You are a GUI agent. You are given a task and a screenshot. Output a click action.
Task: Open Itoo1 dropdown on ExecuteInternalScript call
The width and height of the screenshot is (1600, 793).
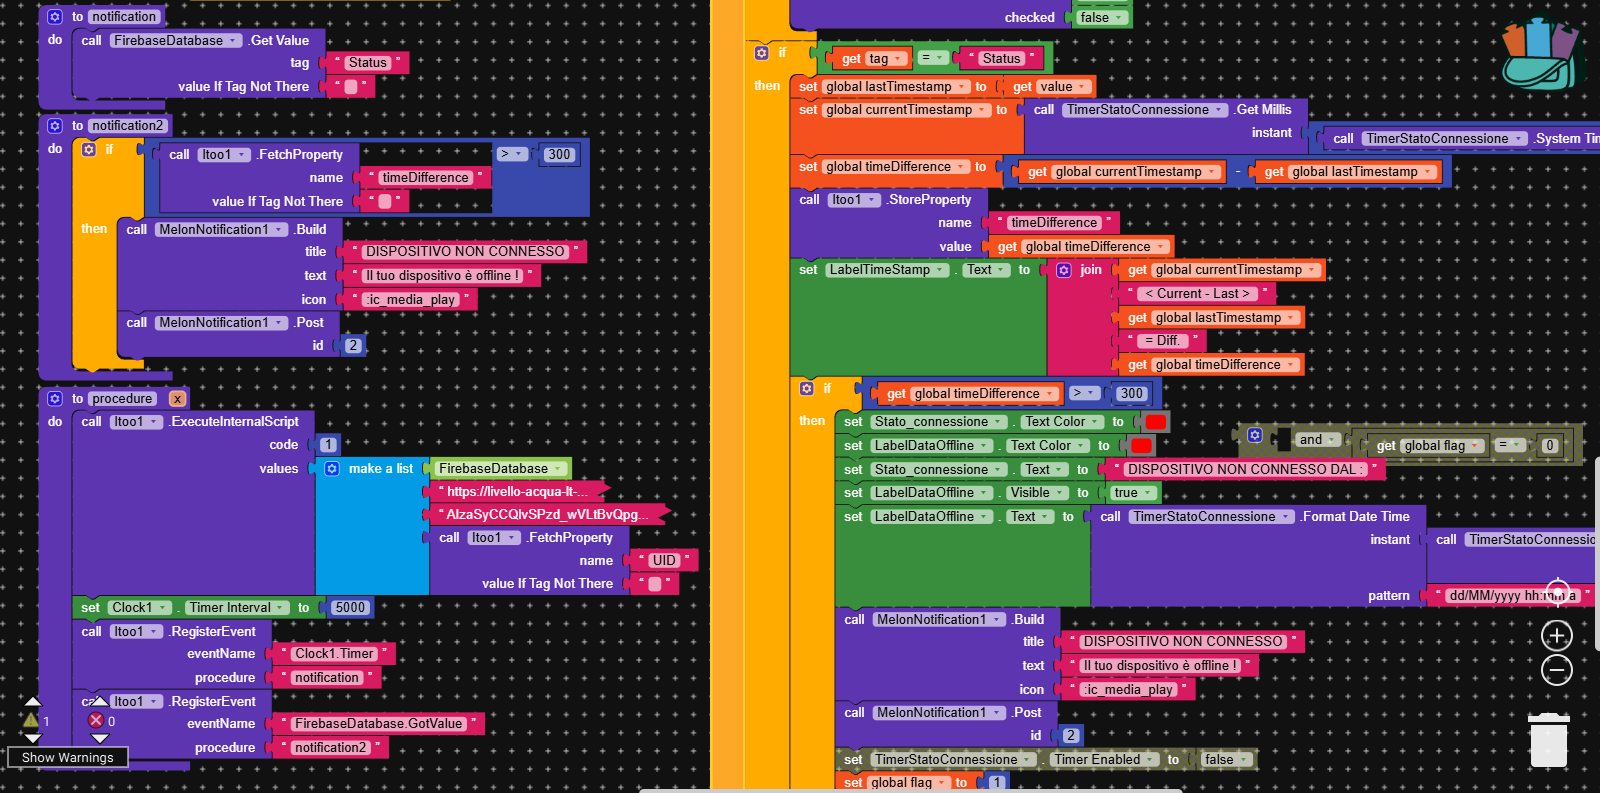136,422
